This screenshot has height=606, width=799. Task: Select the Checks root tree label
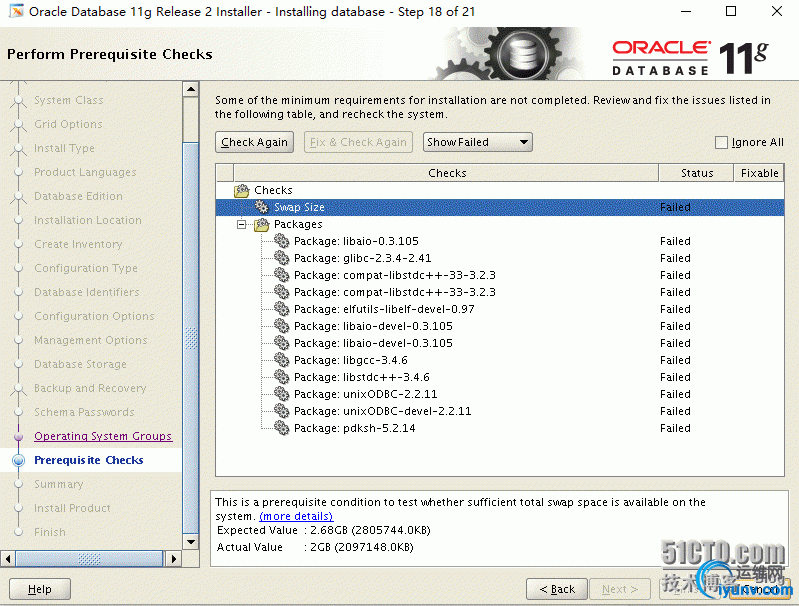point(273,190)
